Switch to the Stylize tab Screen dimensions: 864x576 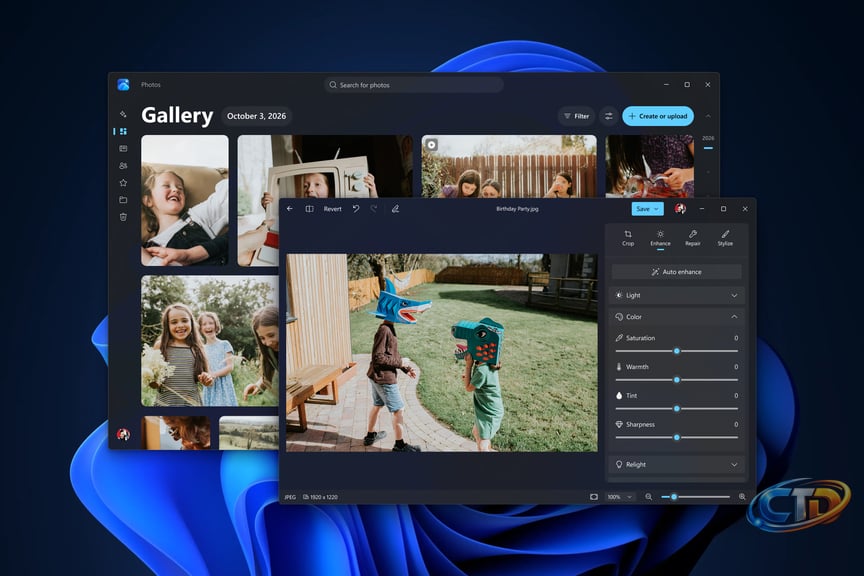pyautogui.click(x=725, y=238)
